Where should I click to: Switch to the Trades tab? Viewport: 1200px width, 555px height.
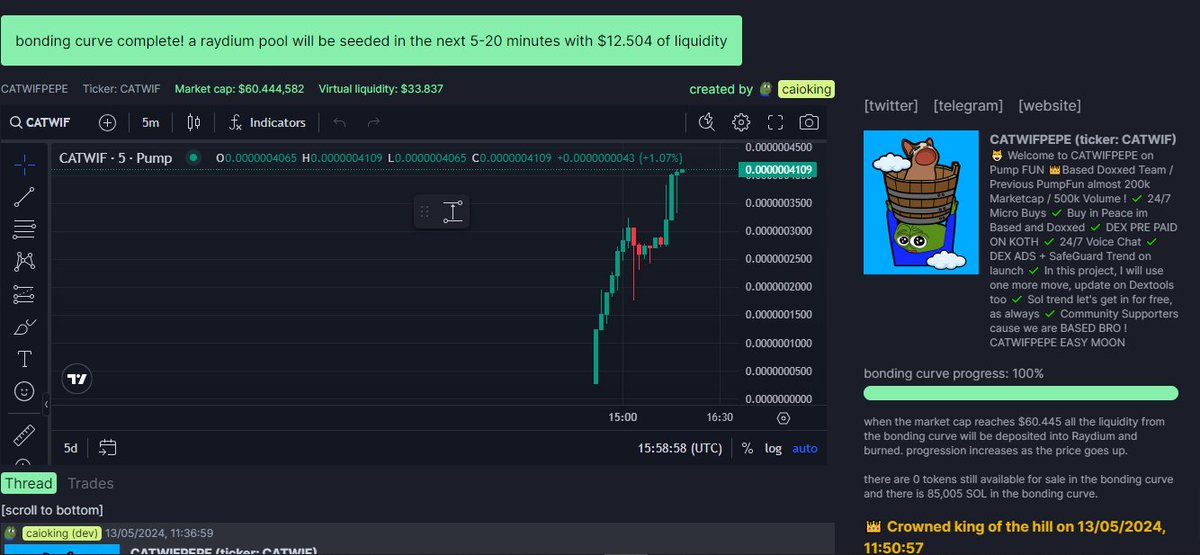tap(90, 484)
